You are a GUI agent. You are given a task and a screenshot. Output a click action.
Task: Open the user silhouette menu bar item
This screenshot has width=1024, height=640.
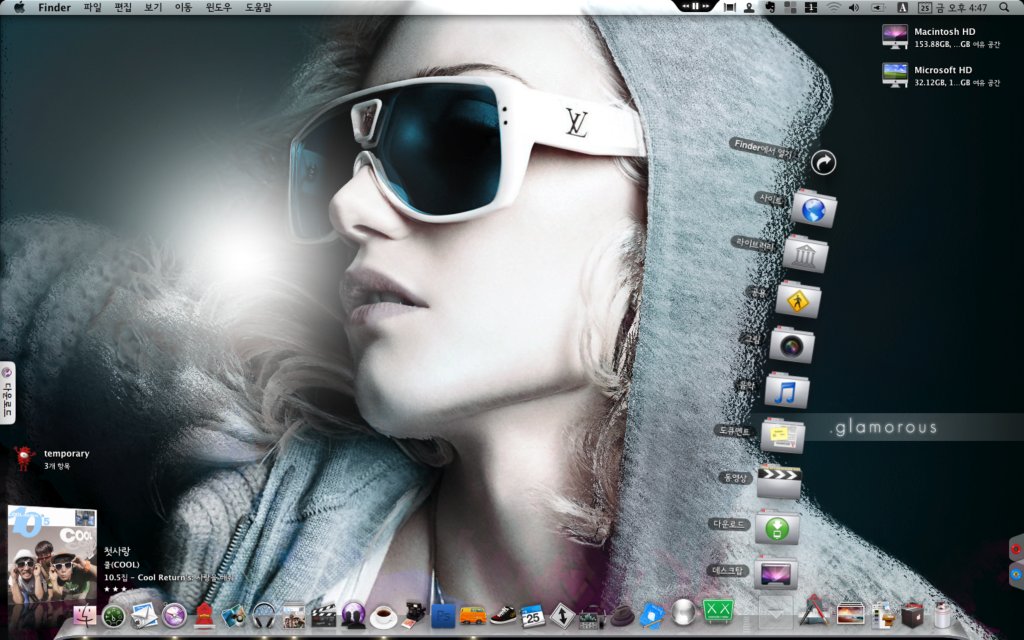tap(749, 7)
